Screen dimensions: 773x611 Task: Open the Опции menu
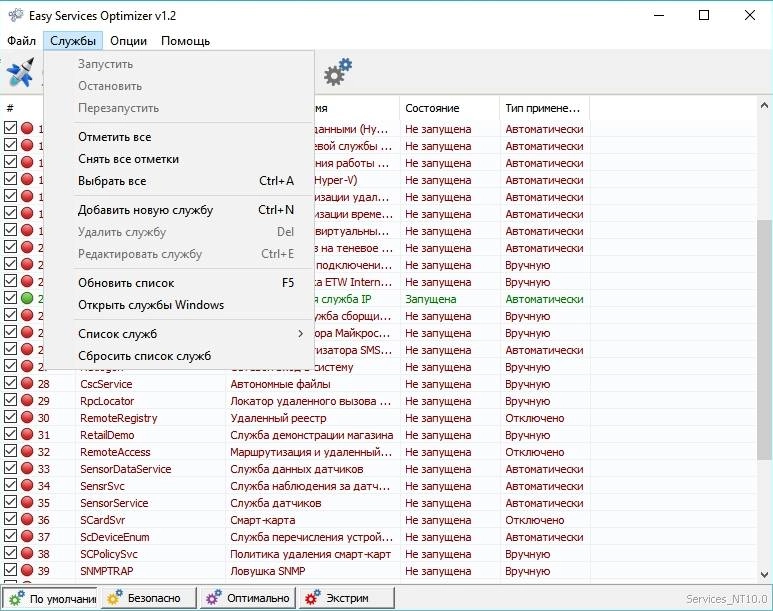click(128, 41)
